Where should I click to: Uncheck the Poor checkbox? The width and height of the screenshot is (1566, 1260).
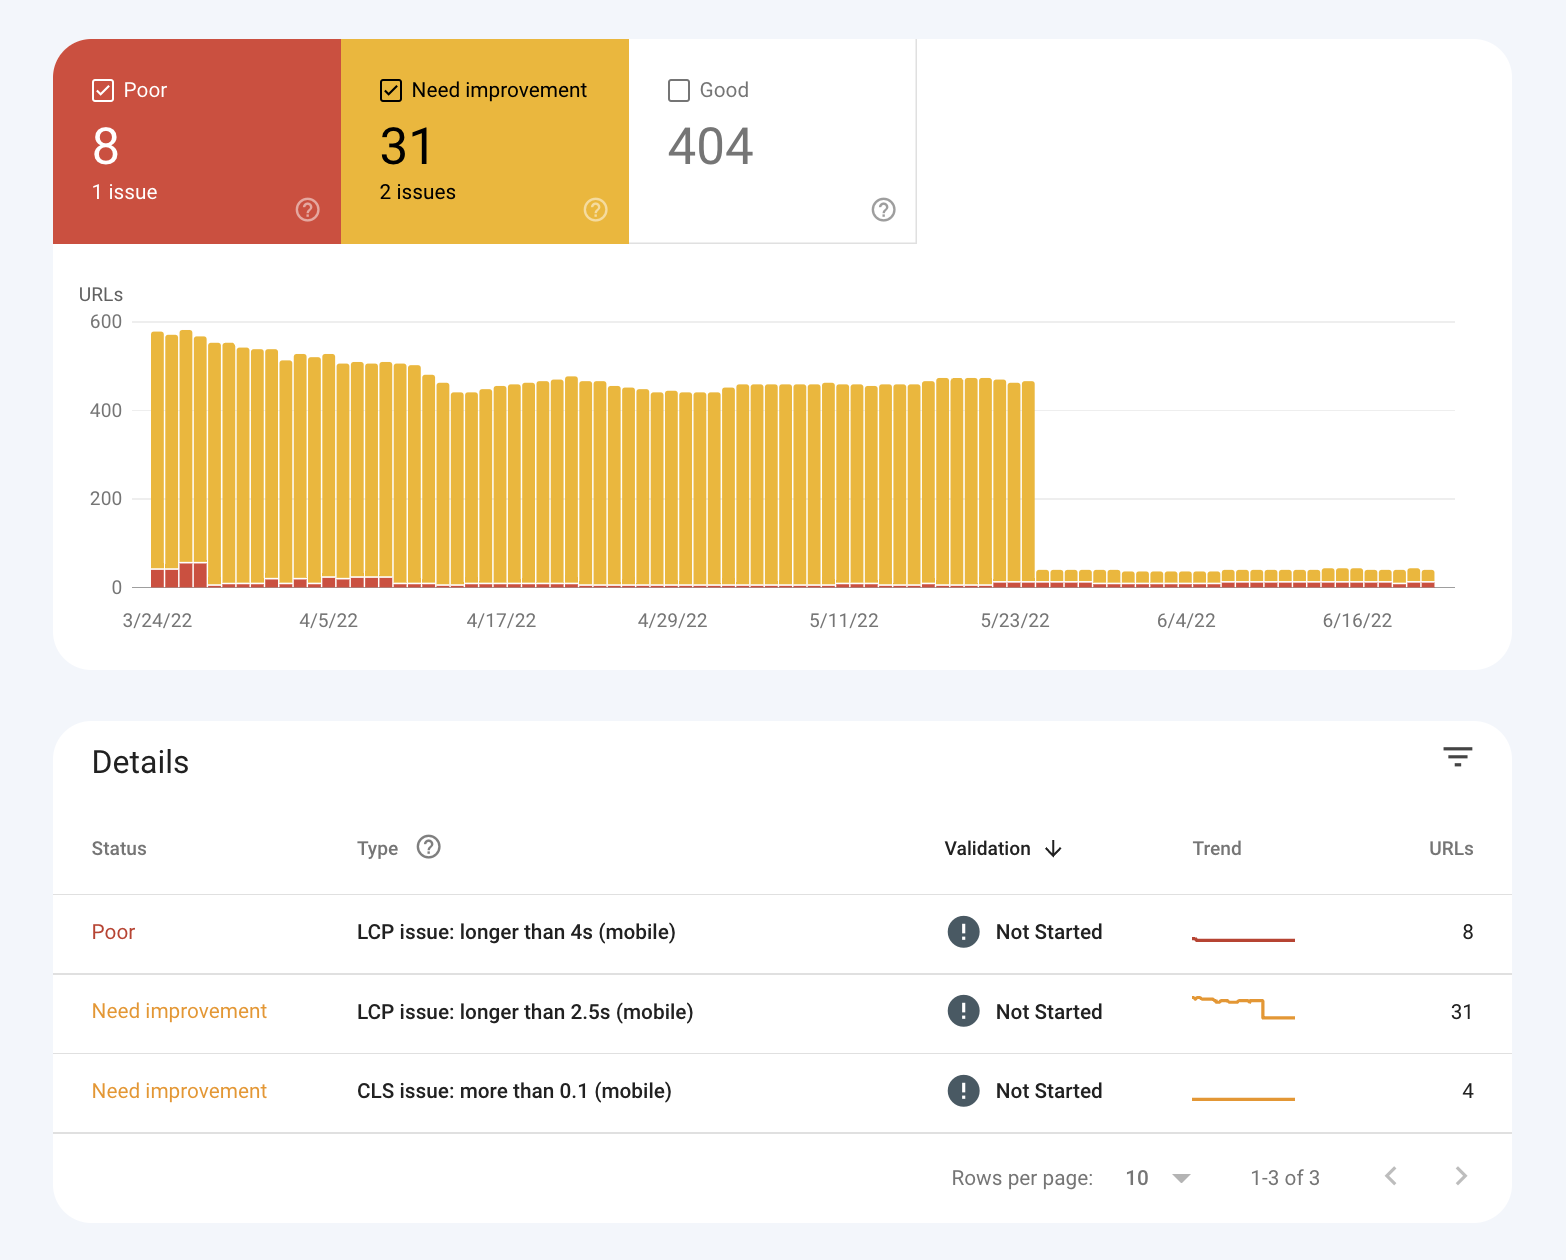(103, 91)
